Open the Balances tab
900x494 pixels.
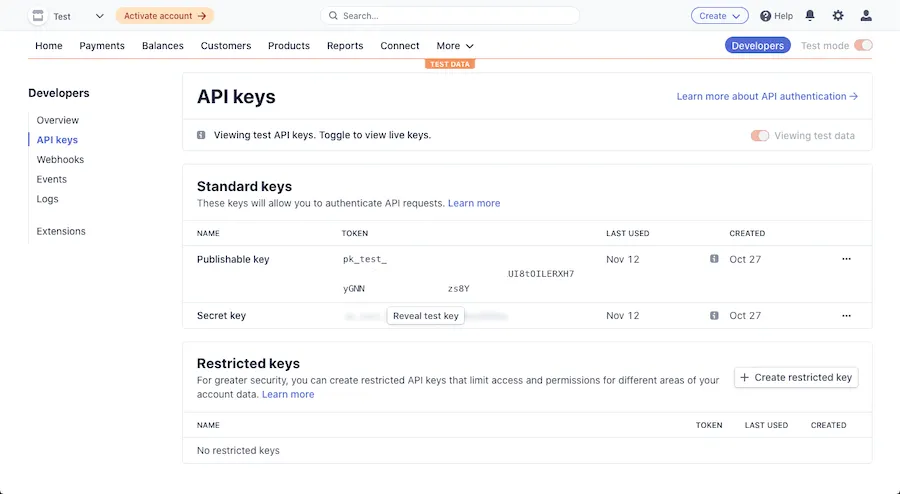tap(162, 45)
